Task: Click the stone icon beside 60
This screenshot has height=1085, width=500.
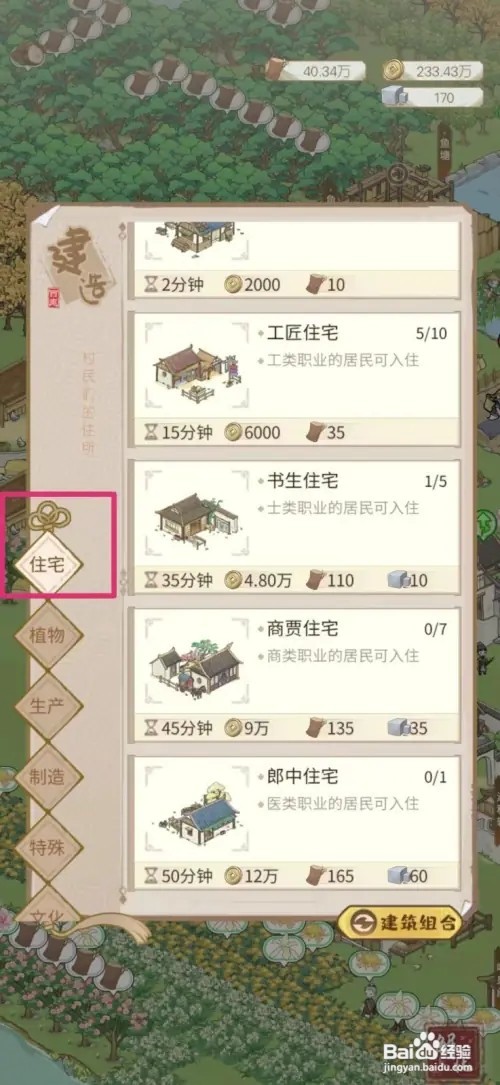Action: point(399,875)
